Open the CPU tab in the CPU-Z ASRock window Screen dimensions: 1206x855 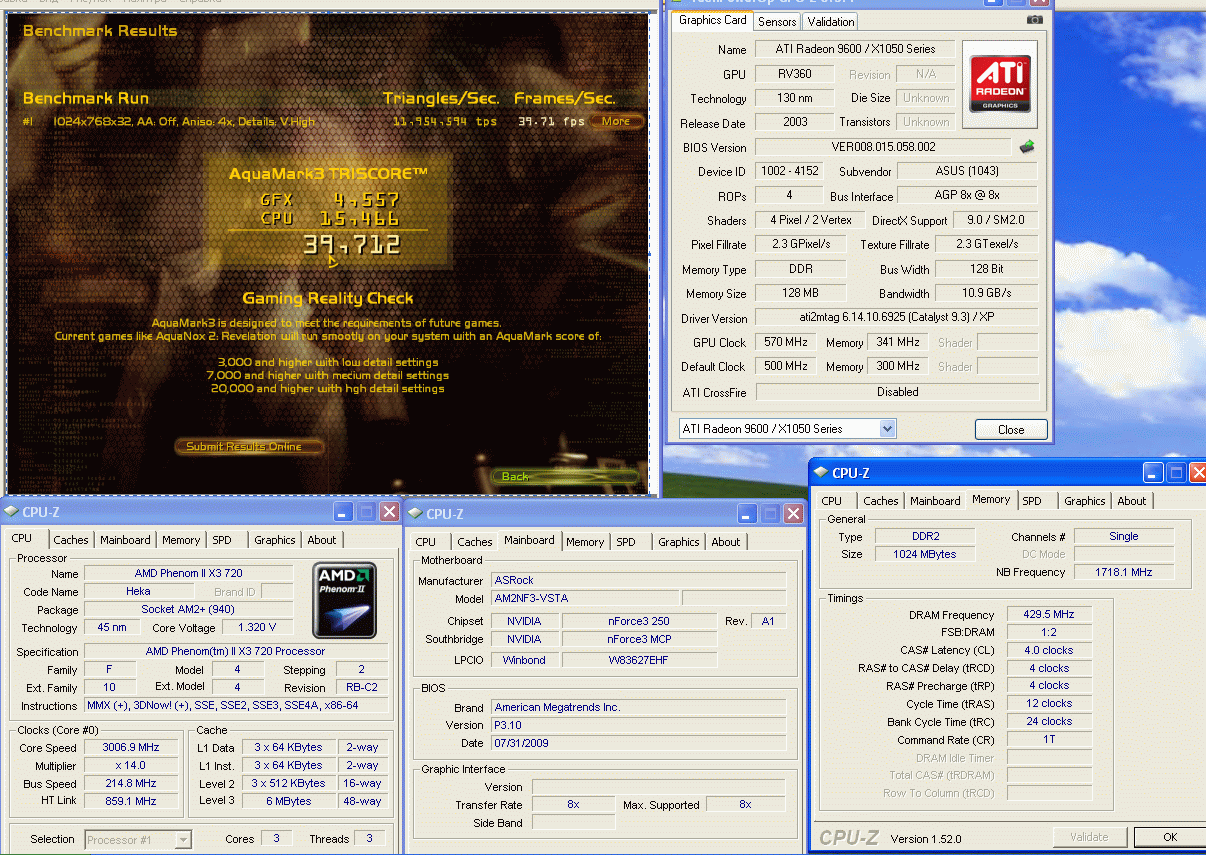click(x=426, y=542)
